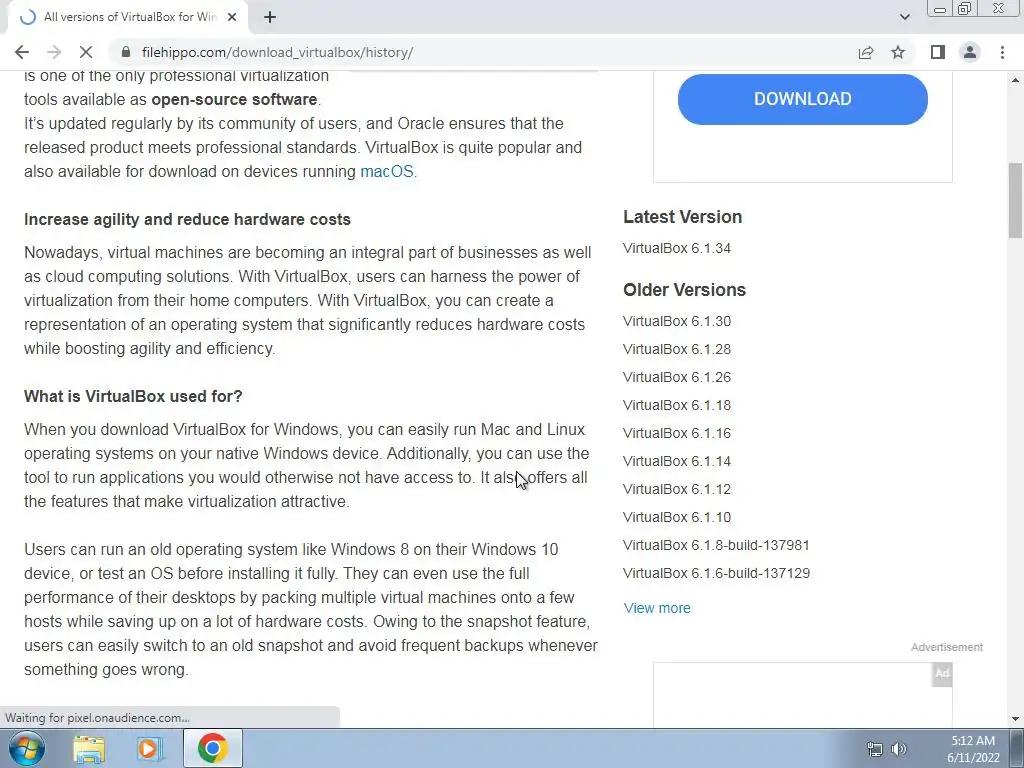Open VirtualBox 6.1.28 version
Image resolution: width=1024 pixels, height=768 pixels.
coord(677,349)
